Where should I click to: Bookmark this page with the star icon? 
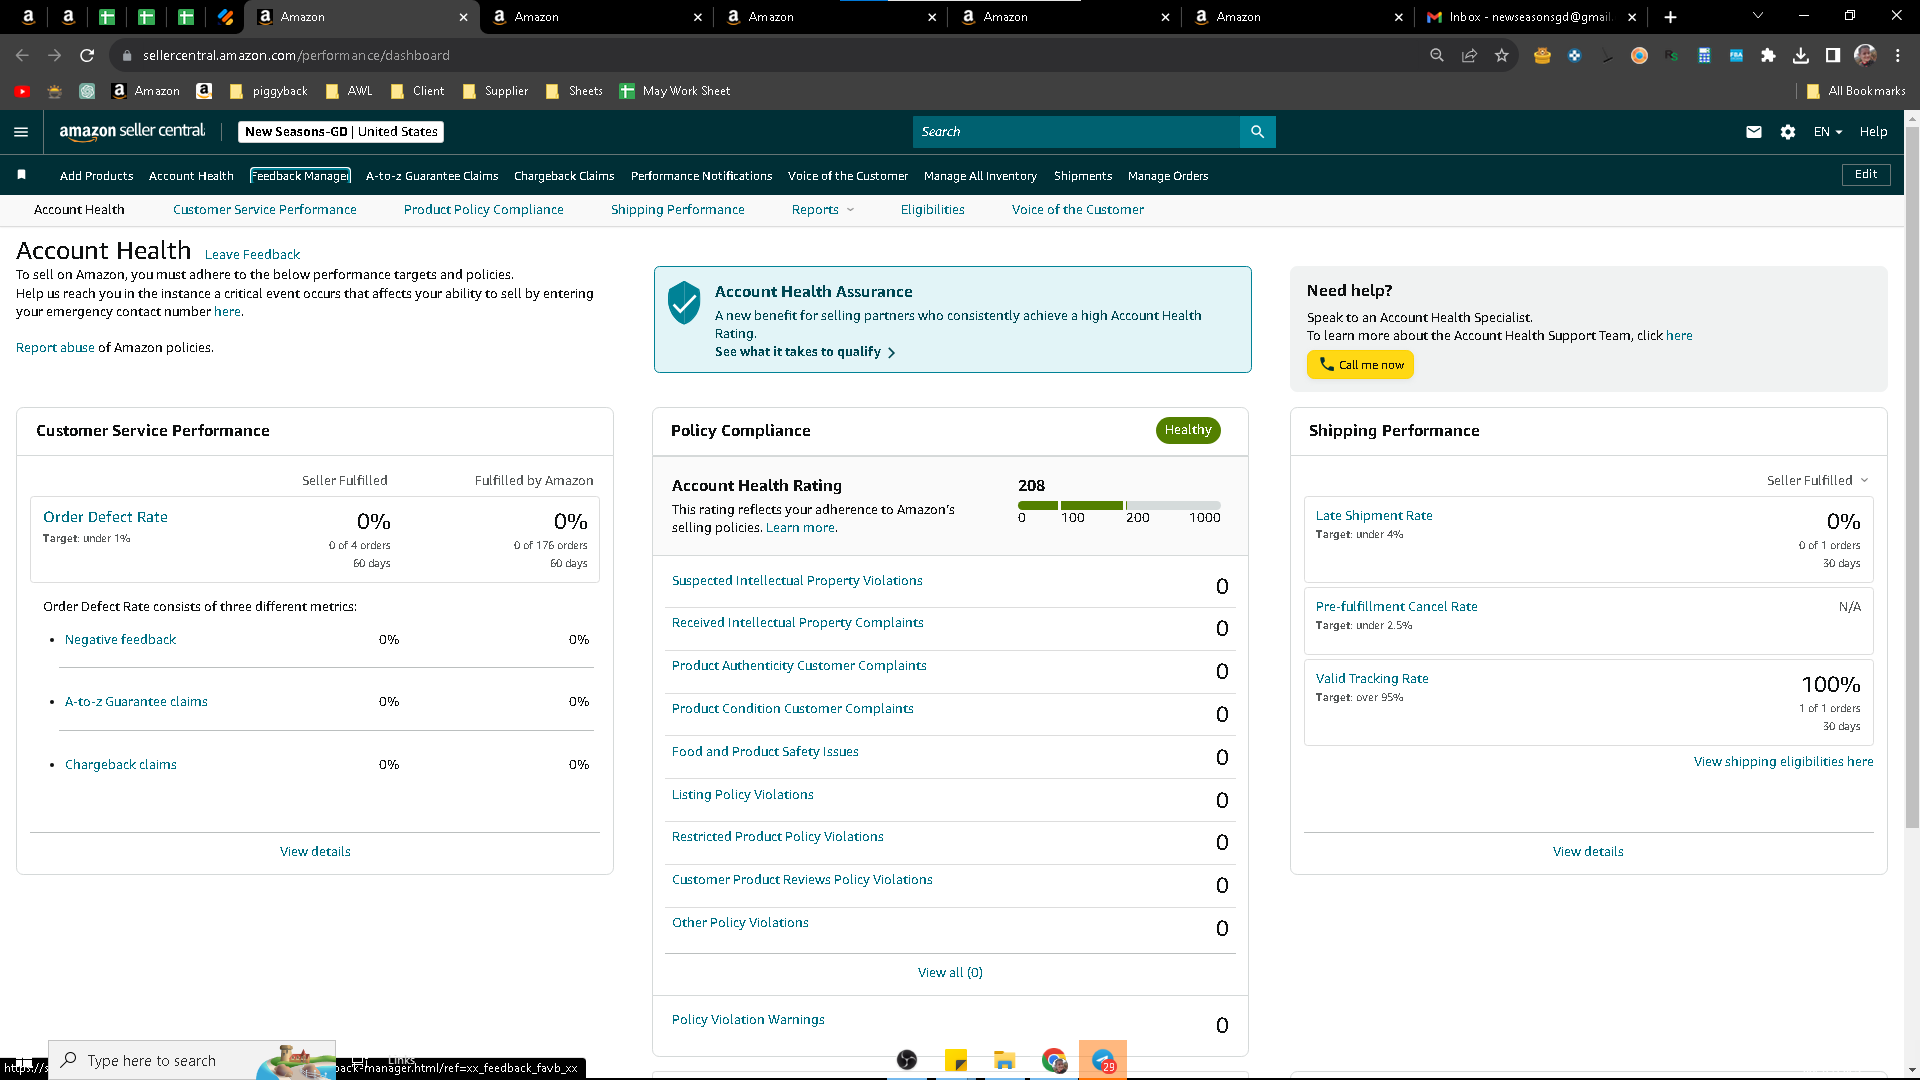coord(1501,56)
